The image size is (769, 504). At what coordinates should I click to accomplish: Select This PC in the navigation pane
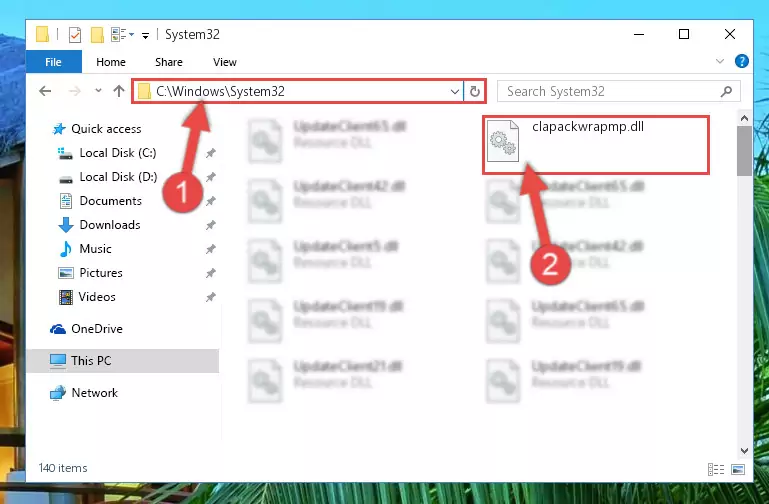point(123,361)
